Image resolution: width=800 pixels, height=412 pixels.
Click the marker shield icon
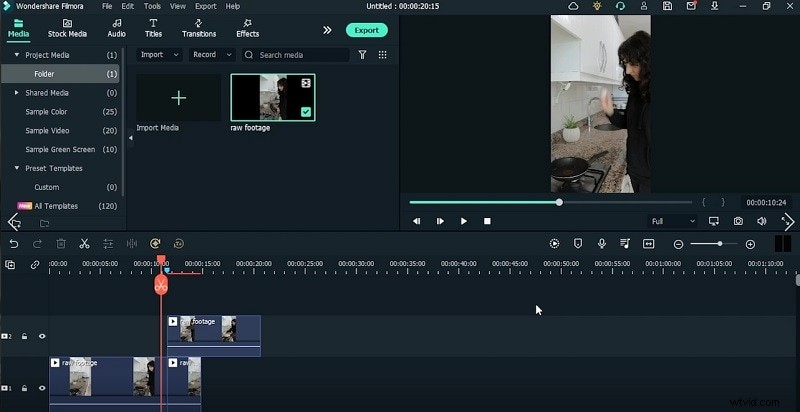(578, 244)
